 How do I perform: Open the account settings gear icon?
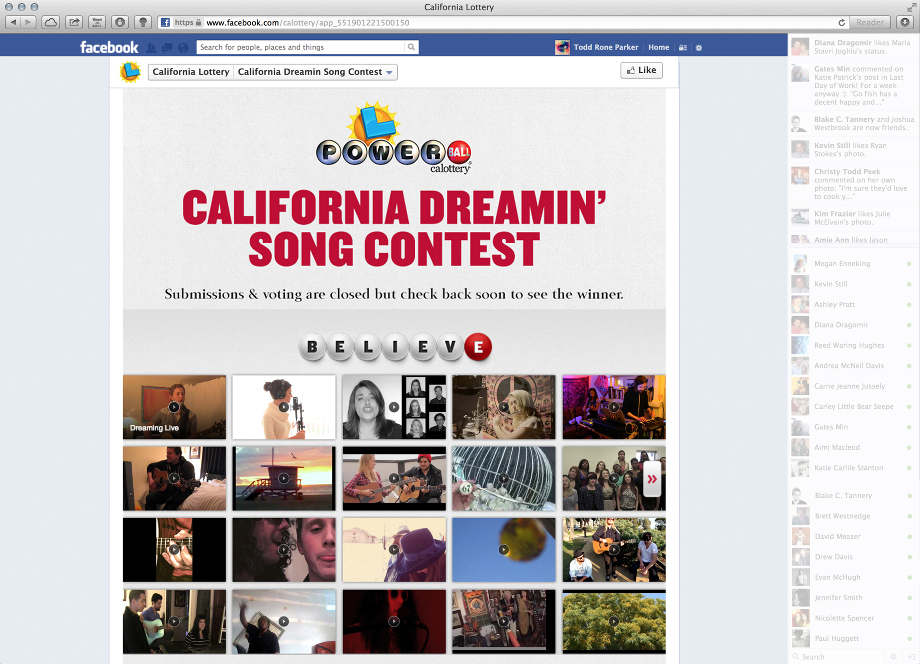tap(699, 48)
